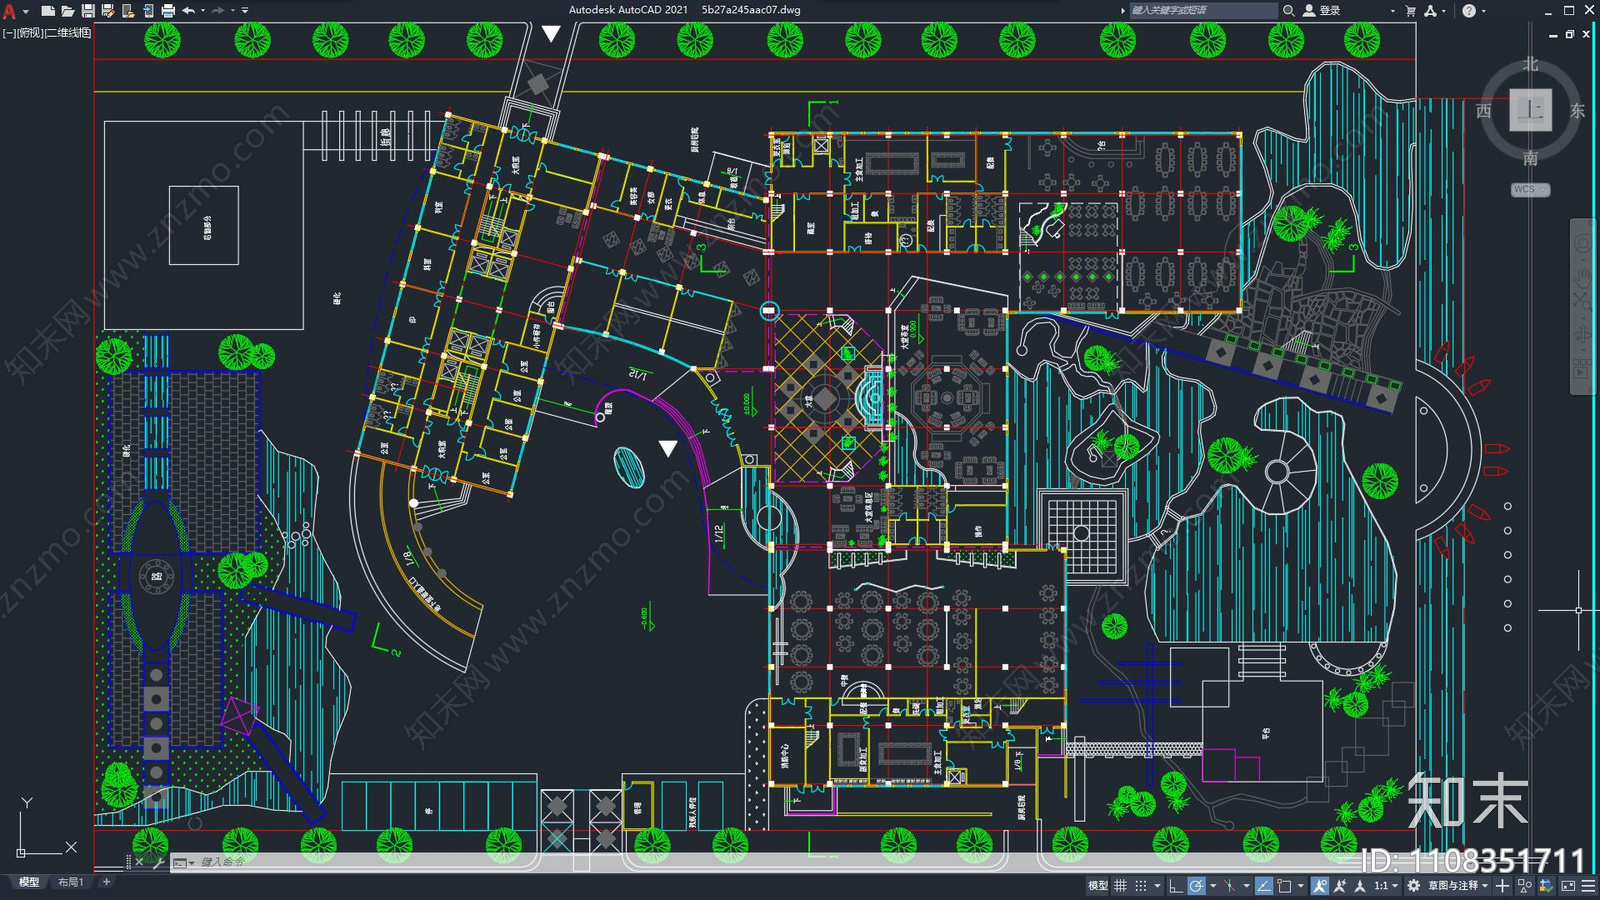Expand the Help dropdown arrow

click(x=1483, y=11)
